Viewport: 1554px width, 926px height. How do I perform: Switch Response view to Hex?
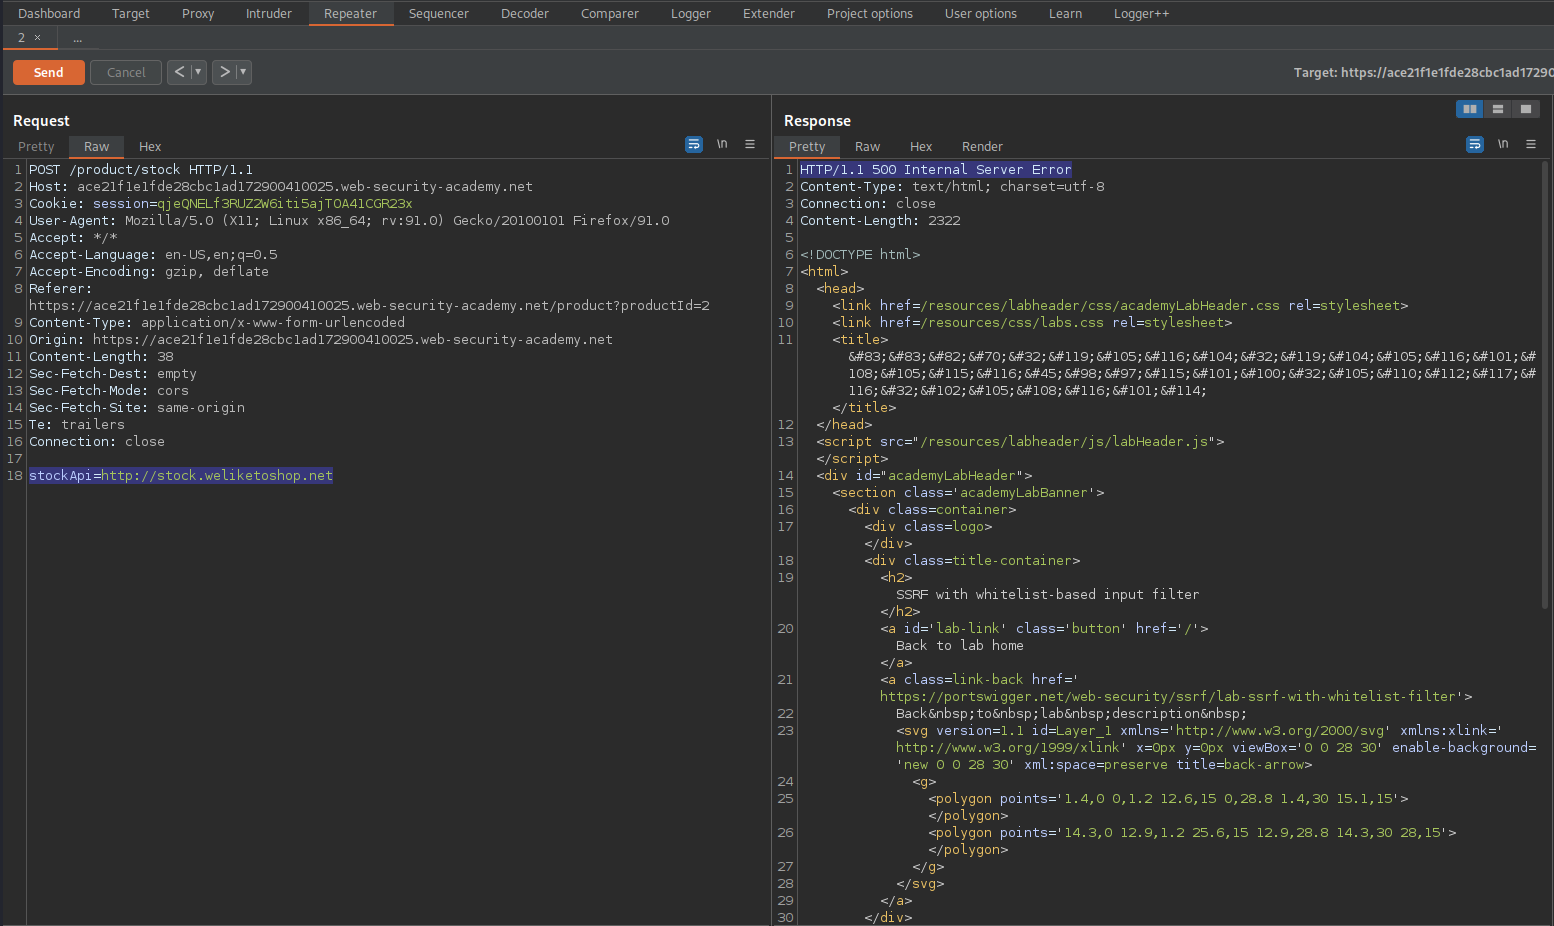tap(921, 146)
